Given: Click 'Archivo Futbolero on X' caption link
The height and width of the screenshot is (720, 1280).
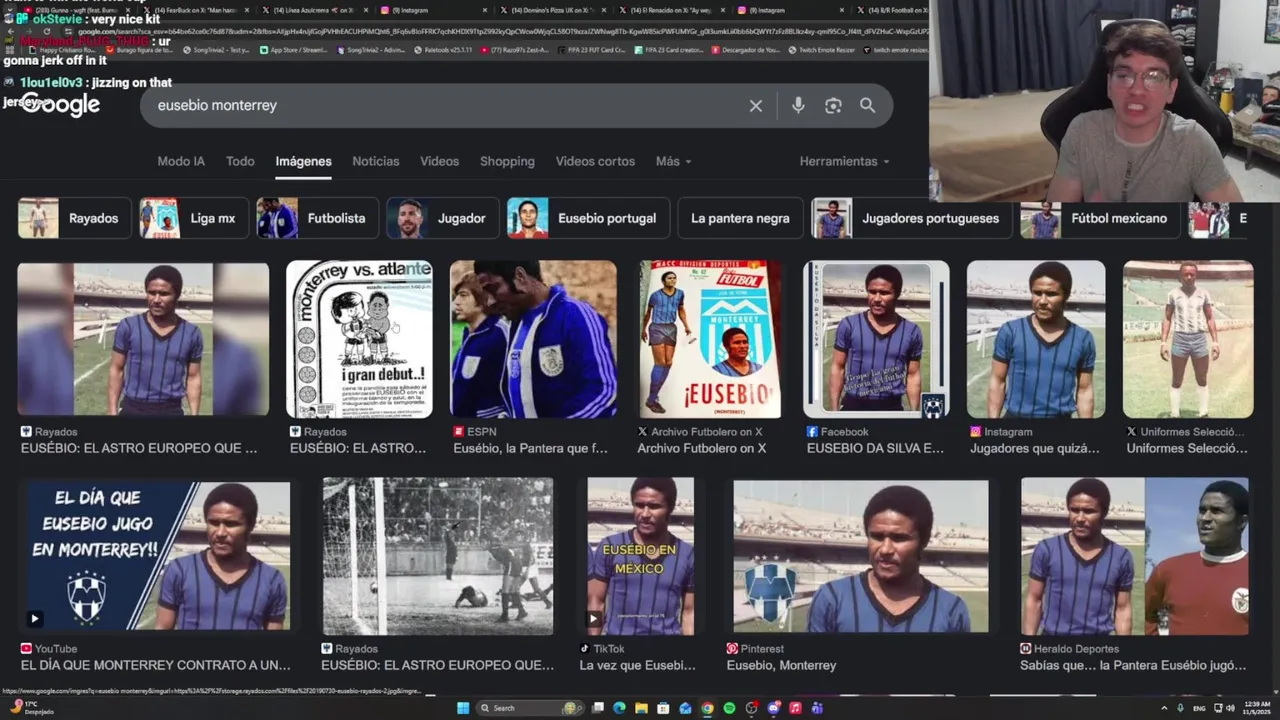Looking at the screenshot, I should [702, 448].
